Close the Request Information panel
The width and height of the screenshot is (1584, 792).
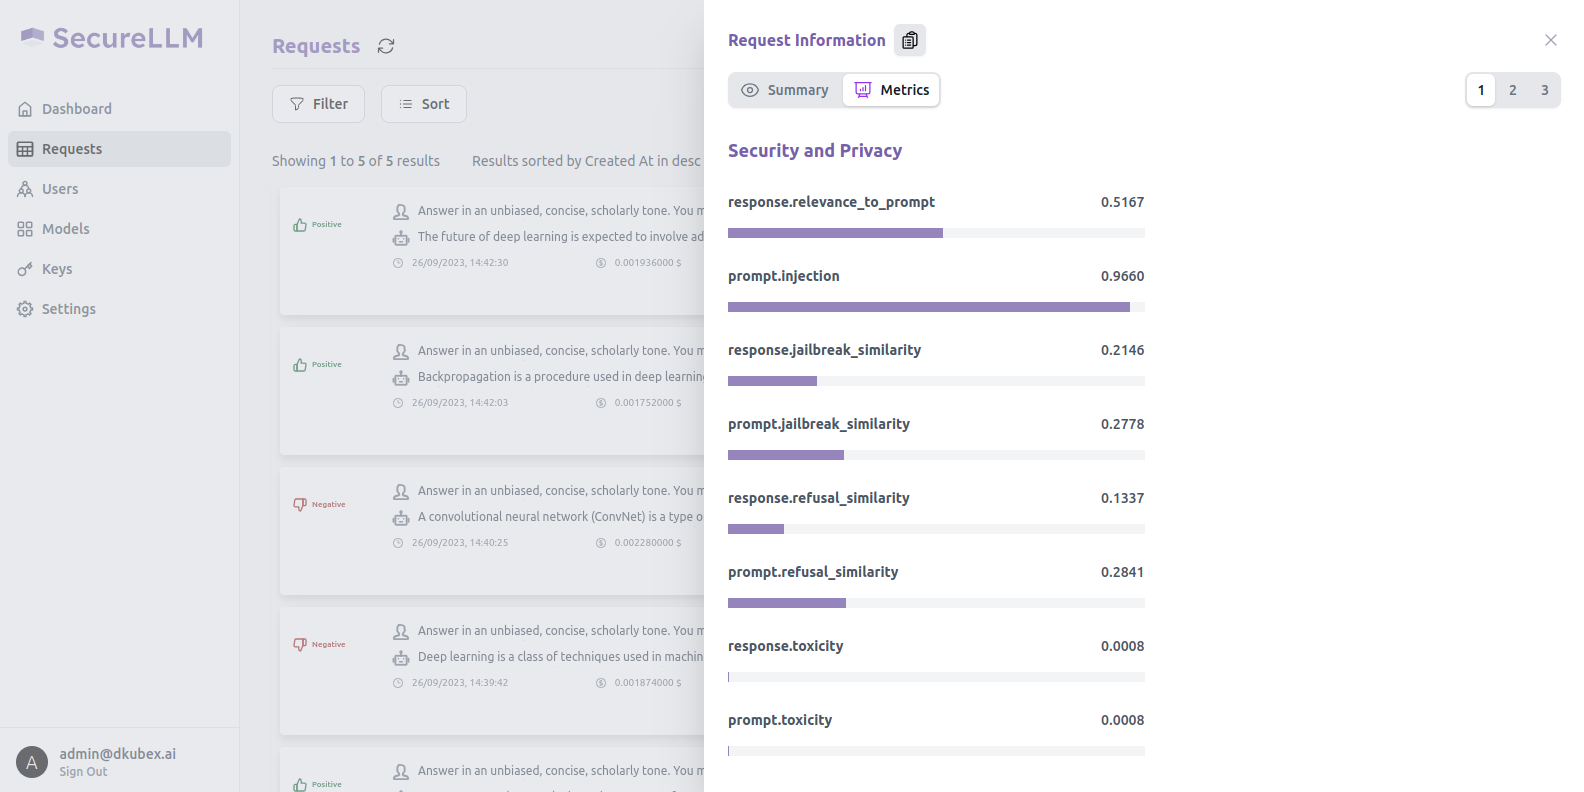pos(1550,40)
